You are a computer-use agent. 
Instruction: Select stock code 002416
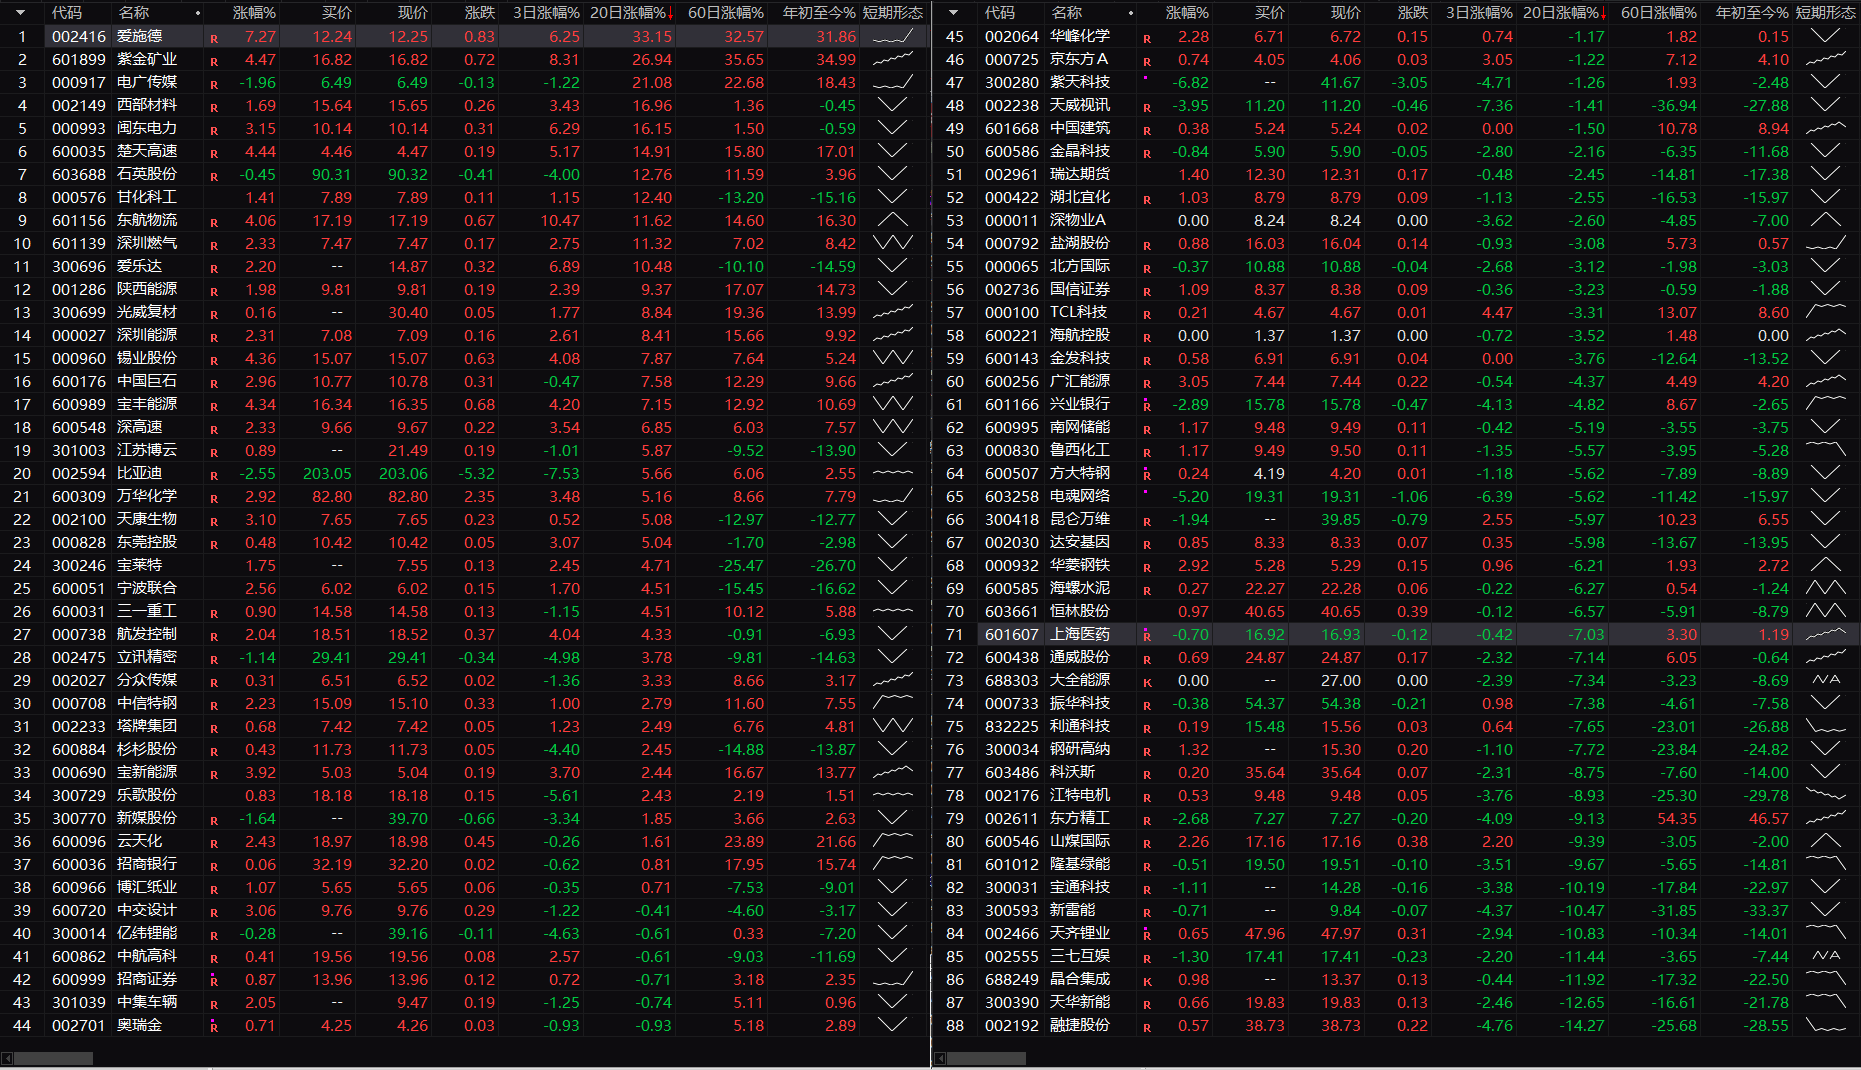point(79,36)
